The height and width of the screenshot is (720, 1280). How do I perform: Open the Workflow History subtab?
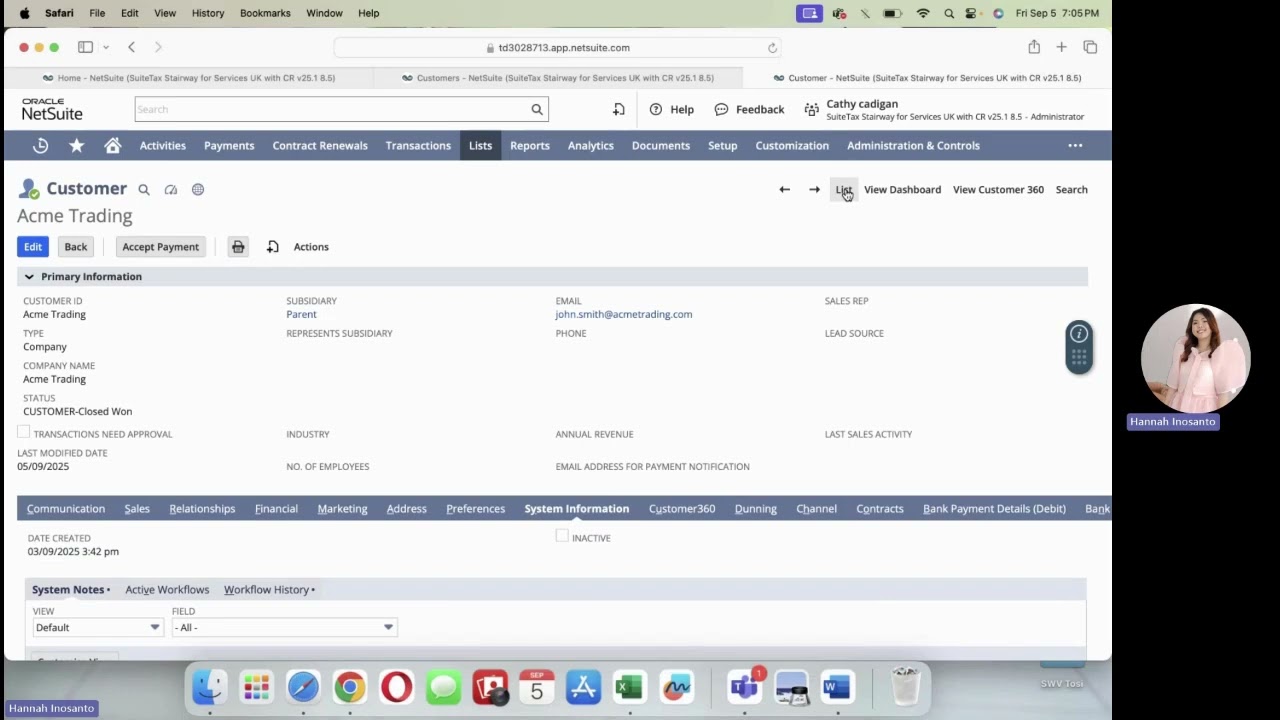[x=267, y=590]
